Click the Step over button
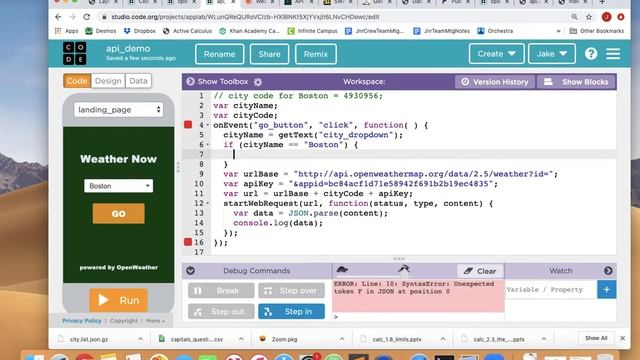The height and width of the screenshot is (360, 640). [291, 291]
